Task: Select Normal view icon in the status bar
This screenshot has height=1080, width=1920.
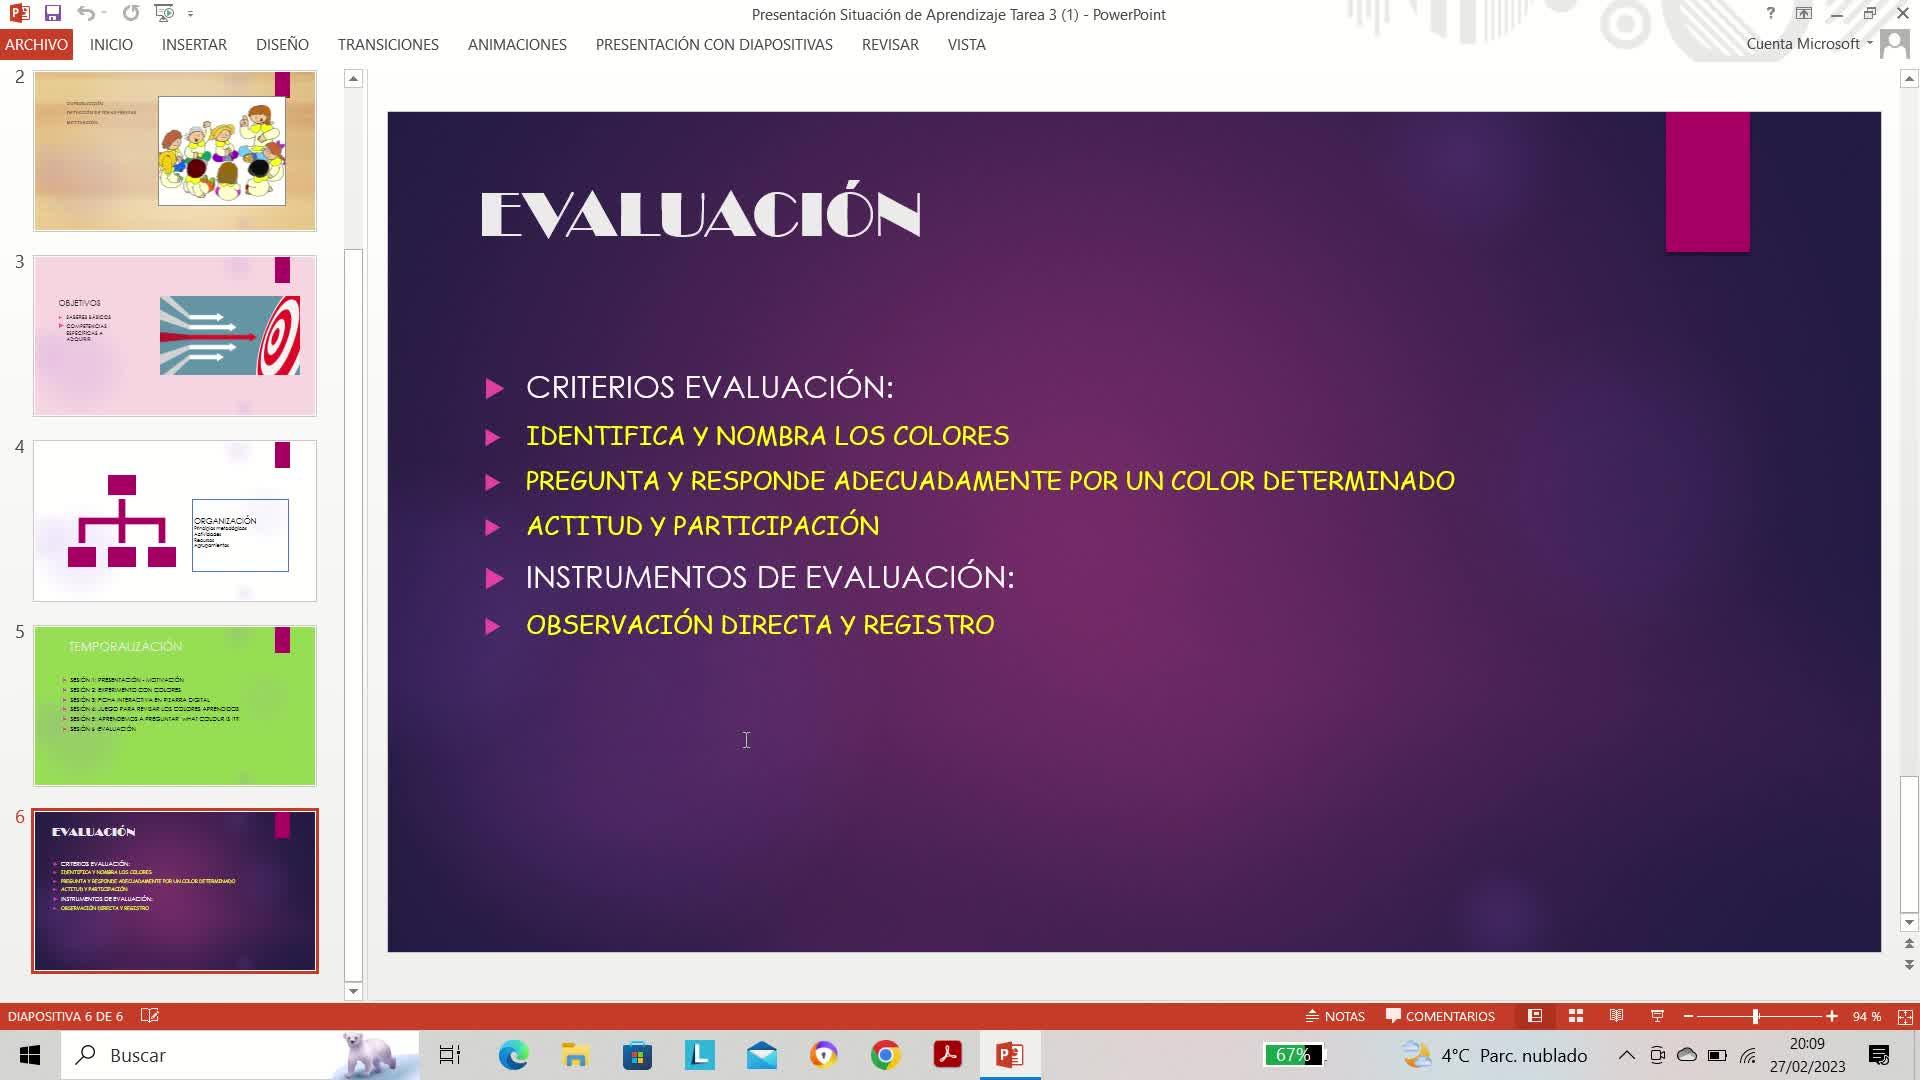Action: coord(1535,1016)
